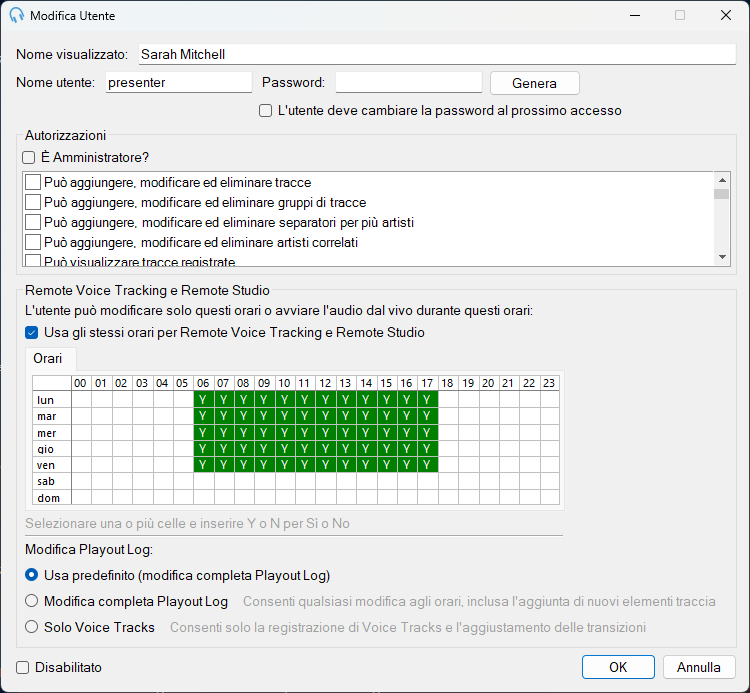Click the Genera password button
The height and width of the screenshot is (693, 750).
[x=534, y=83]
